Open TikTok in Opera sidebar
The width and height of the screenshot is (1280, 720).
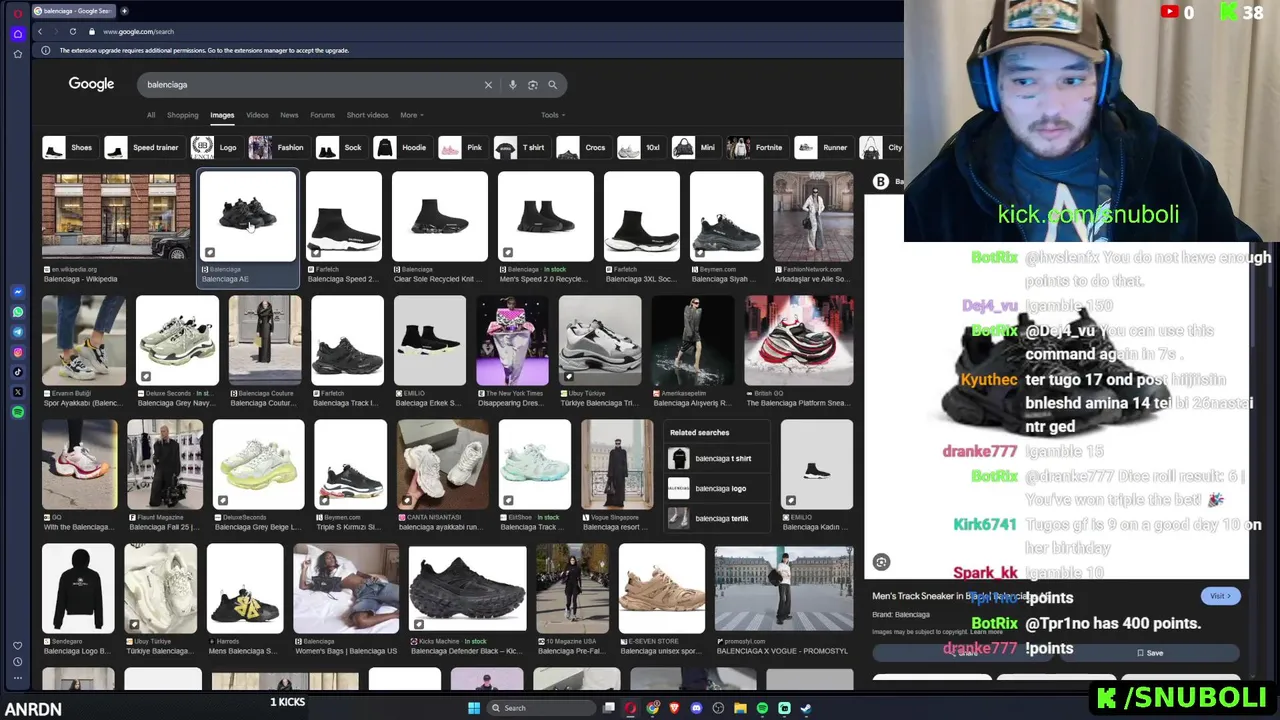coord(18,372)
